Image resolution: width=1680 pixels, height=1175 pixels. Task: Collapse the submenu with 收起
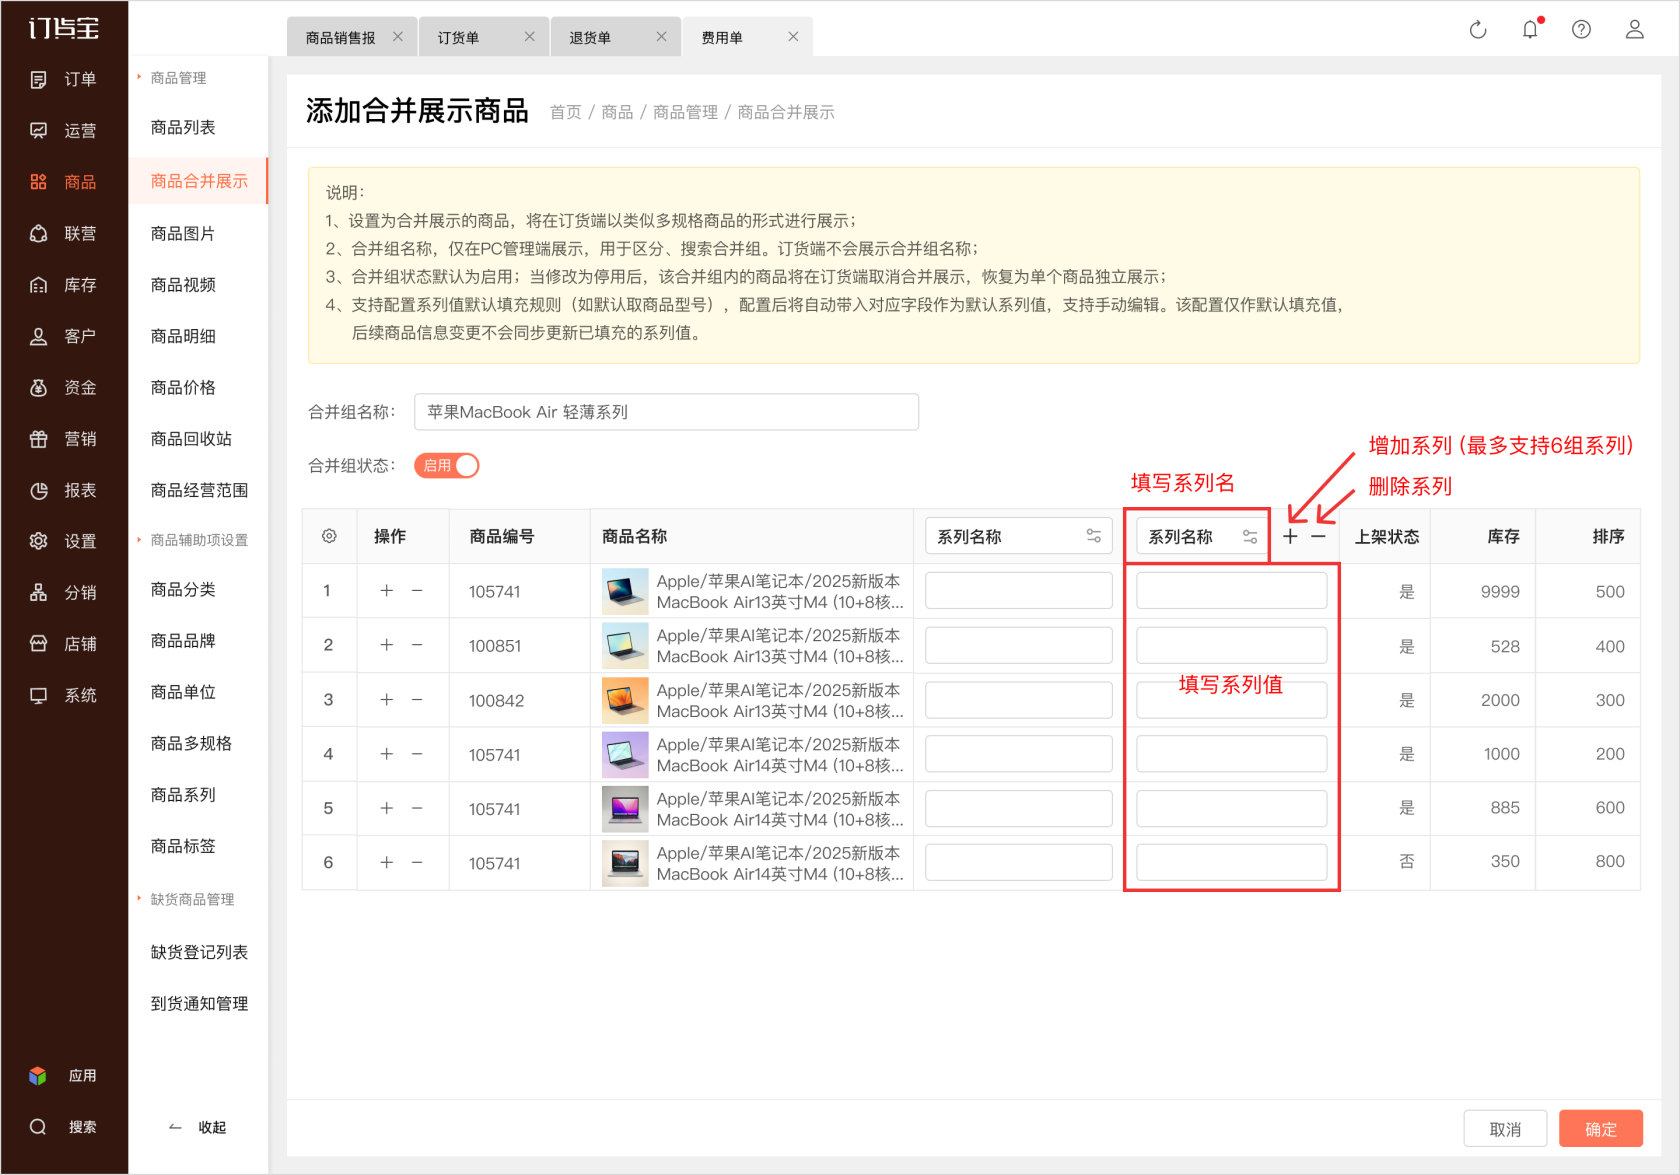point(198,1127)
